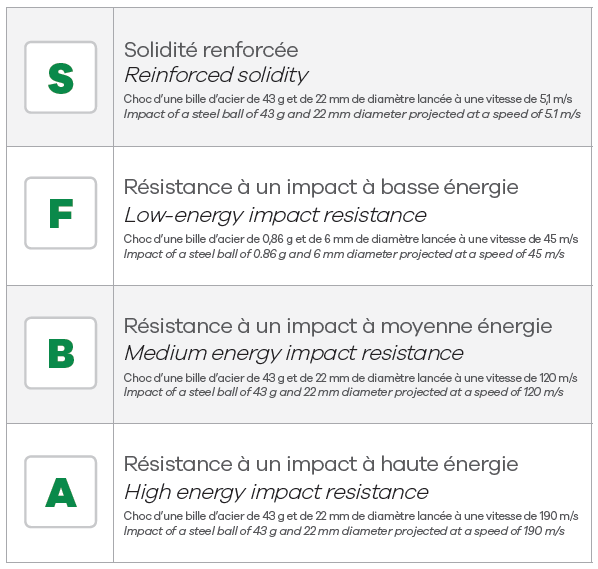Screen dimensions: 598x569
Task: Click the green B icon box
Action: [61, 353]
